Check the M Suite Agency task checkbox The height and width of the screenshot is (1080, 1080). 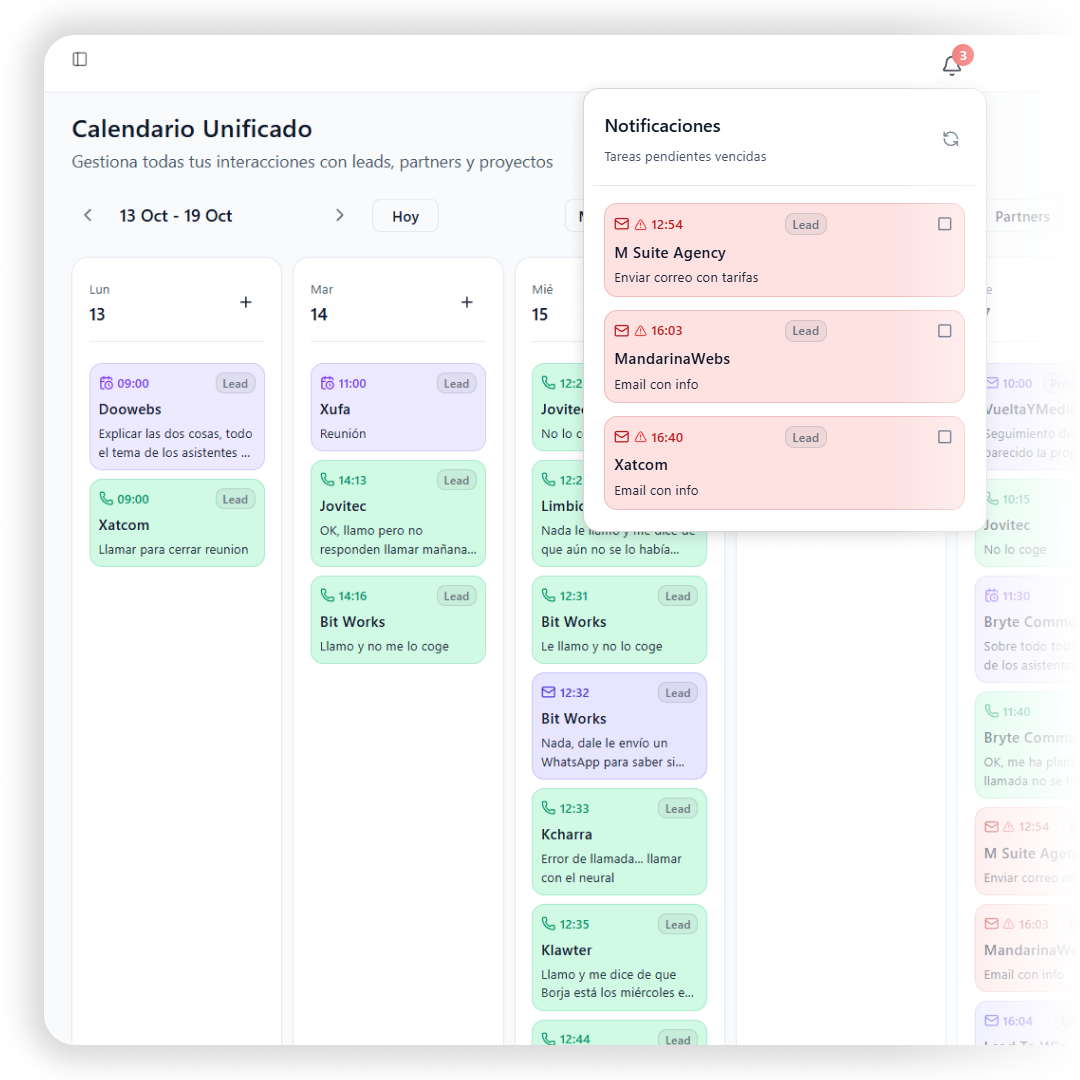(x=944, y=224)
